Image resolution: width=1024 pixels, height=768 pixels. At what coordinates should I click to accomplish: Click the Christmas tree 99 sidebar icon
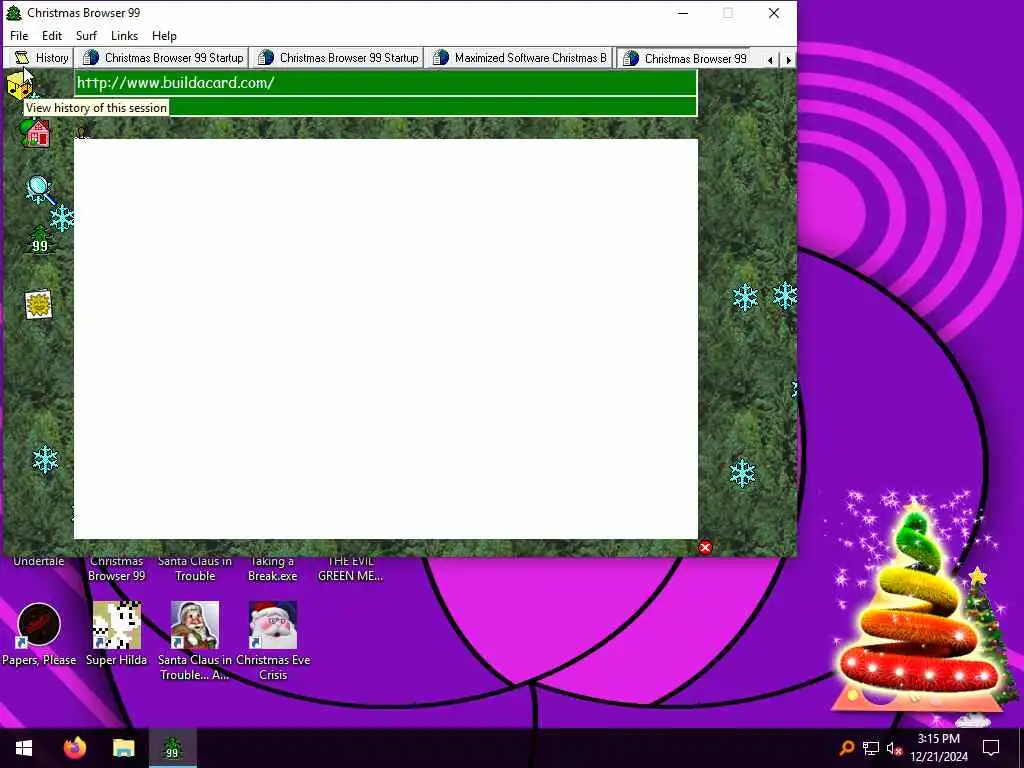coord(40,240)
